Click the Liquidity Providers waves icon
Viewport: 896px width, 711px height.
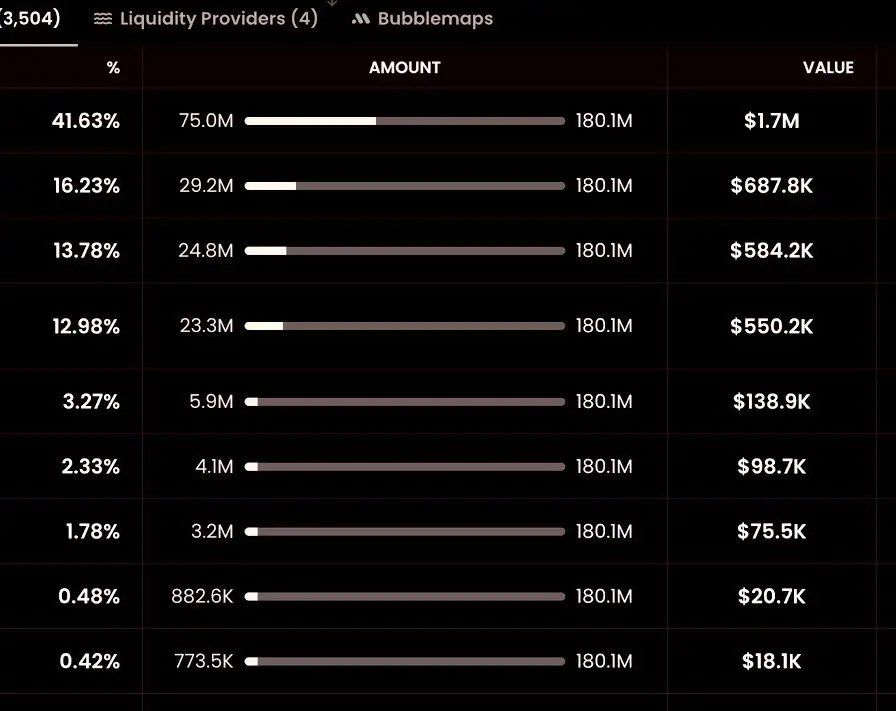pos(103,19)
